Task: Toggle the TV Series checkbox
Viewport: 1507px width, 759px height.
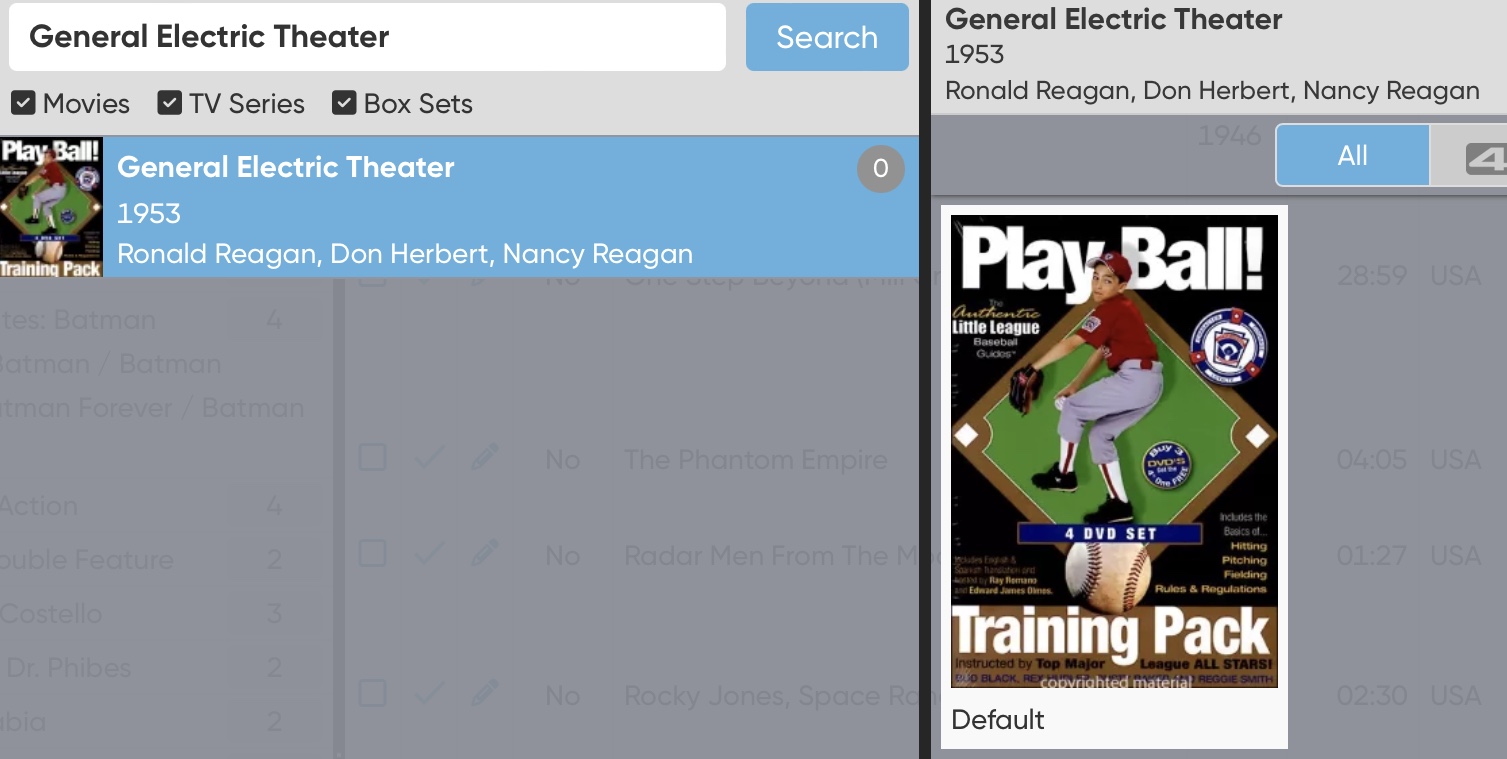Action: pos(170,103)
